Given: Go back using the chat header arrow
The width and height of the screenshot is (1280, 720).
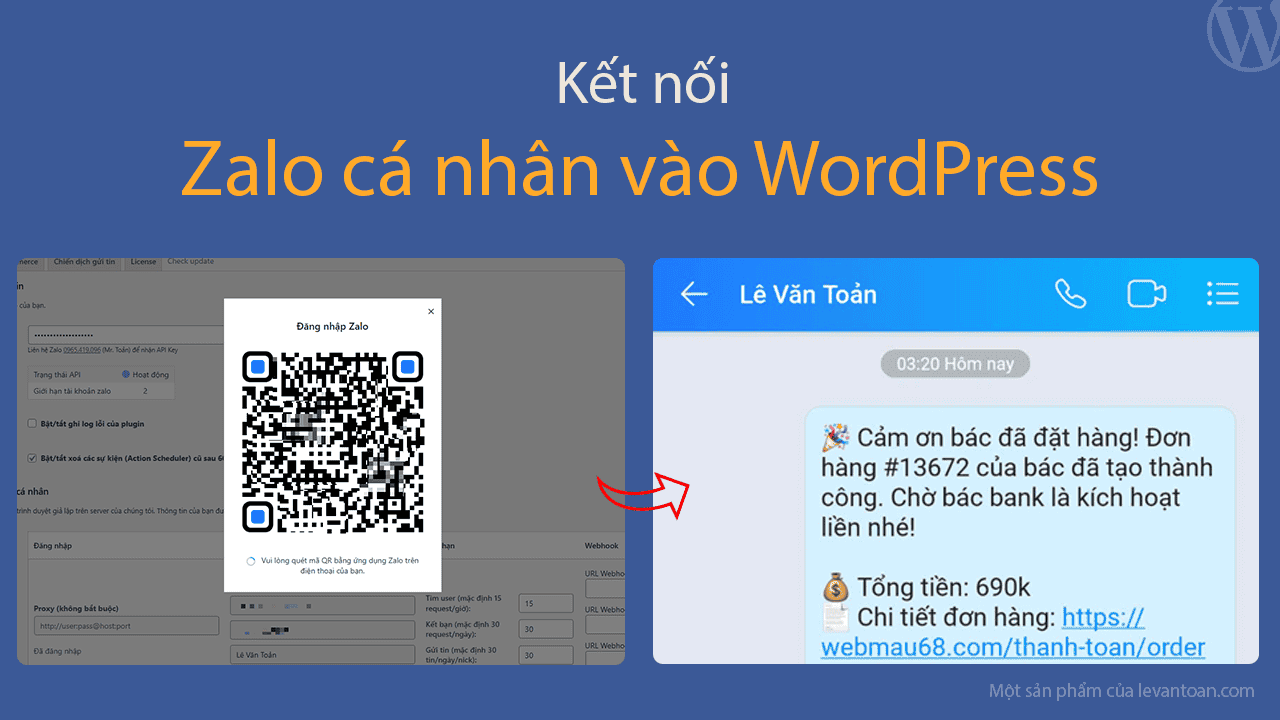Looking at the screenshot, I should 693,293.
